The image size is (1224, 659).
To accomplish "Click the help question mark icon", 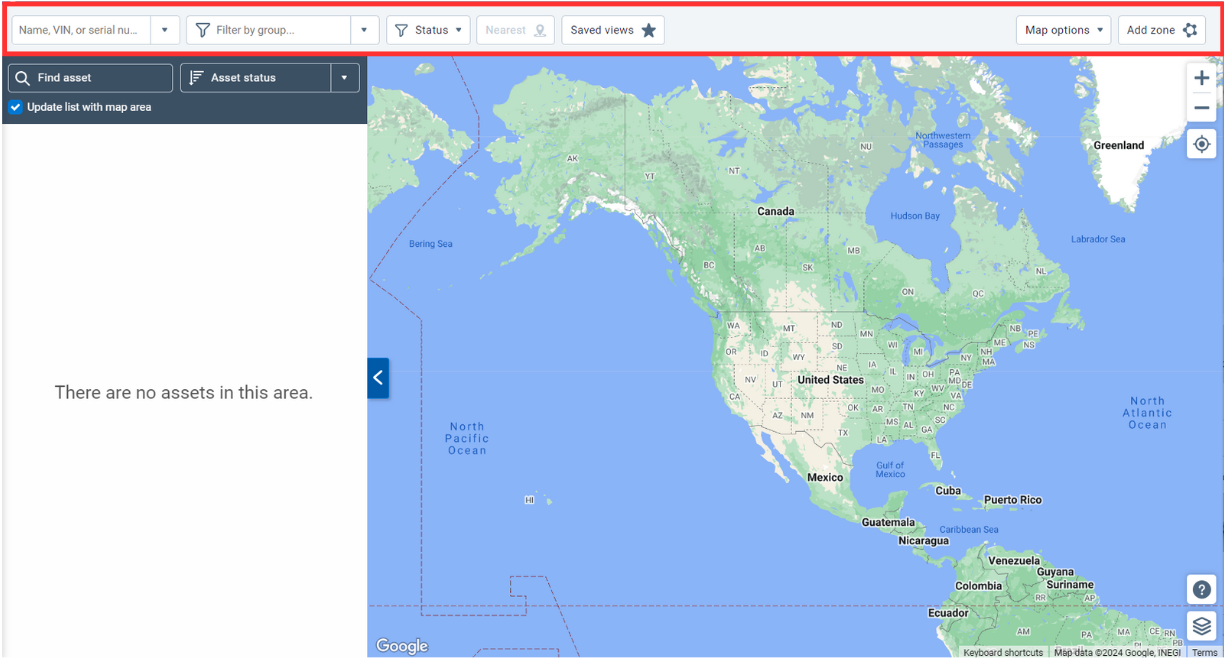I will tap(1201, 589).
